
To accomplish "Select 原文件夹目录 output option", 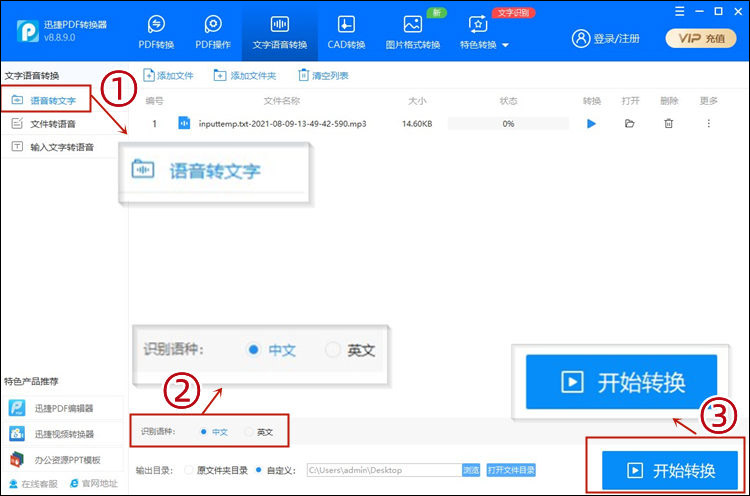I will click(x=189, y=470).
